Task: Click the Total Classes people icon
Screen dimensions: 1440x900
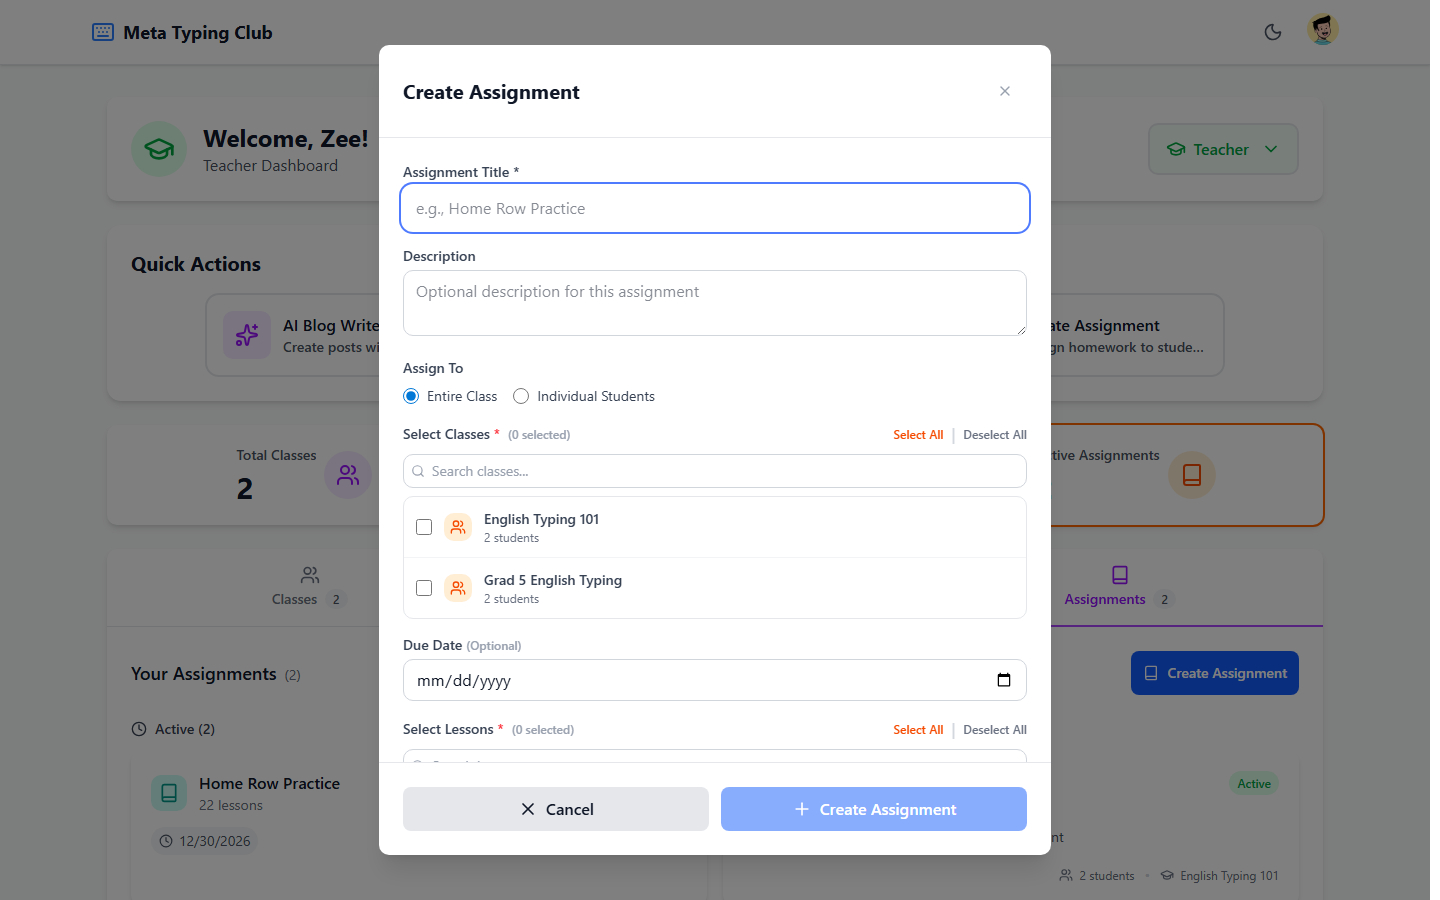Action: (348, 475)
